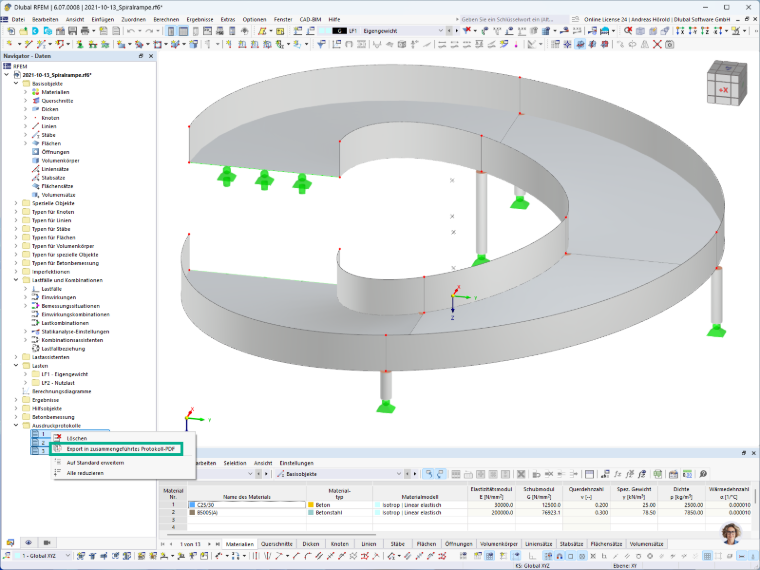Go to next load case arrow
Viewport: 760px width, 570px height.
click(457, 31)
